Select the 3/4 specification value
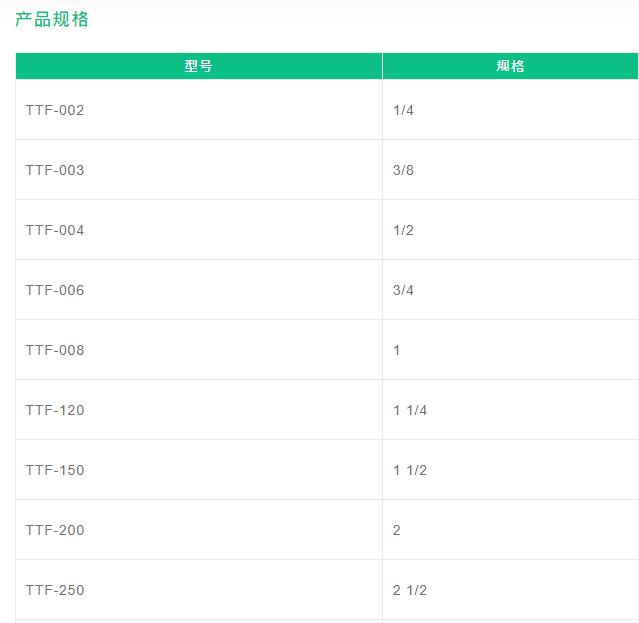 point(403,290)
